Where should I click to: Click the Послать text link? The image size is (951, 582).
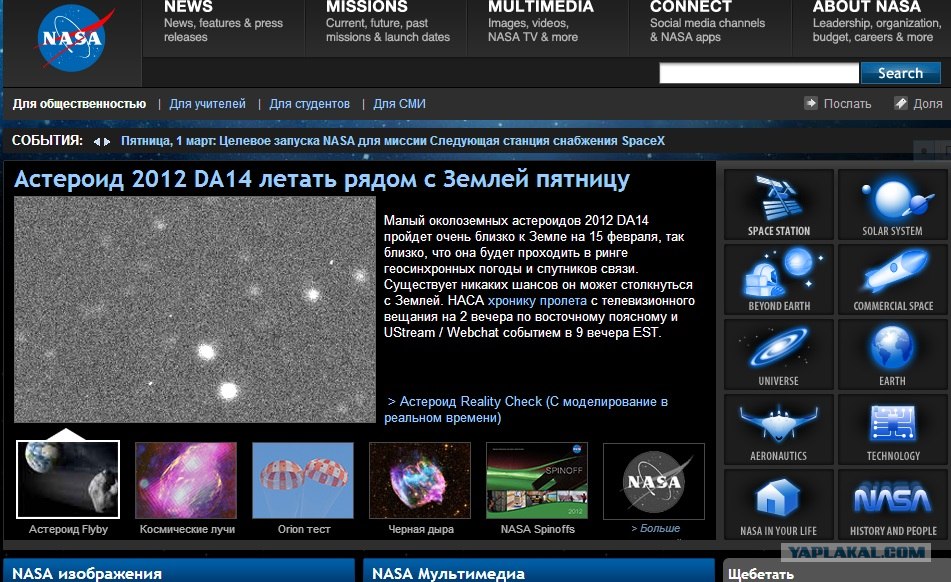point(847,104)
